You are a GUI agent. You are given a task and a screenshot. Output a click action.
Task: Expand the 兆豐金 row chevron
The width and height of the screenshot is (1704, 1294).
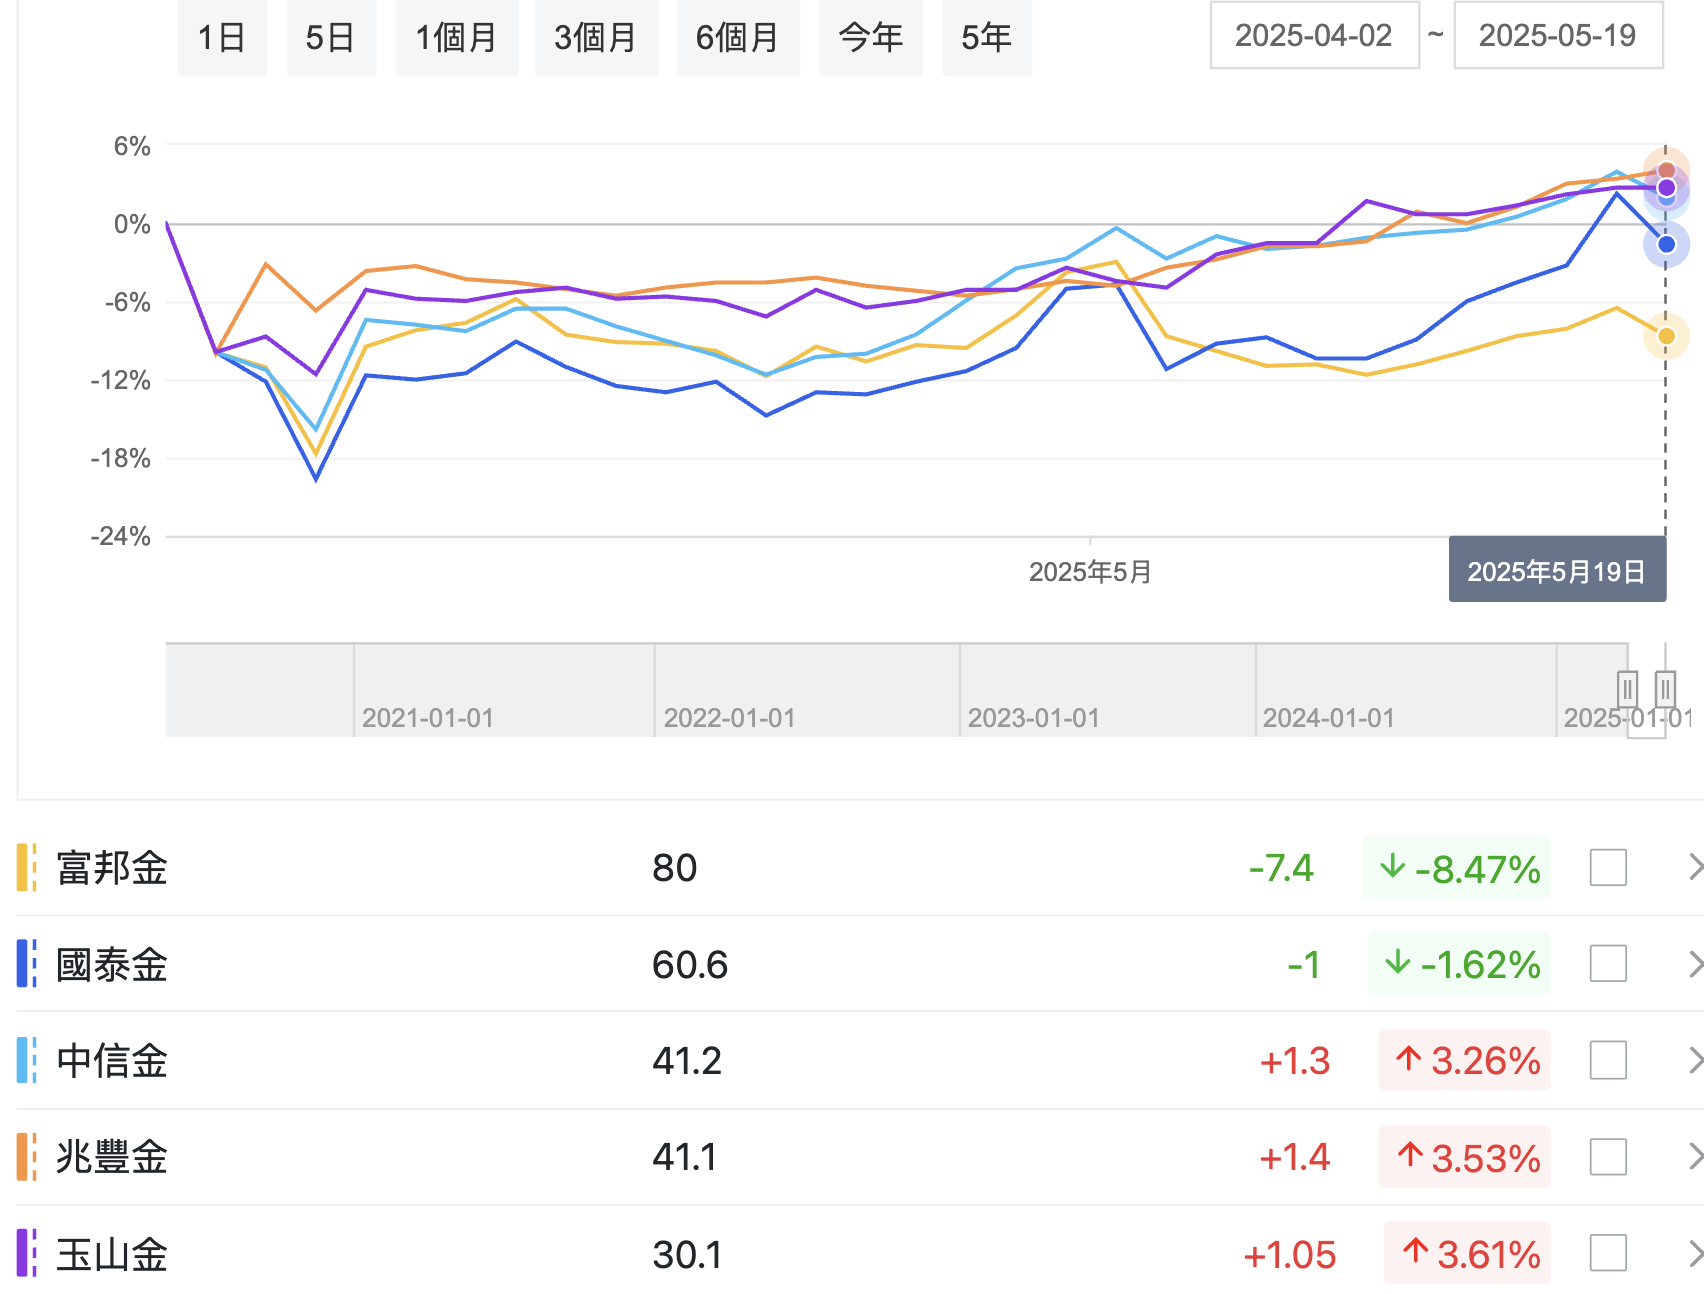coord(1695,1157)
